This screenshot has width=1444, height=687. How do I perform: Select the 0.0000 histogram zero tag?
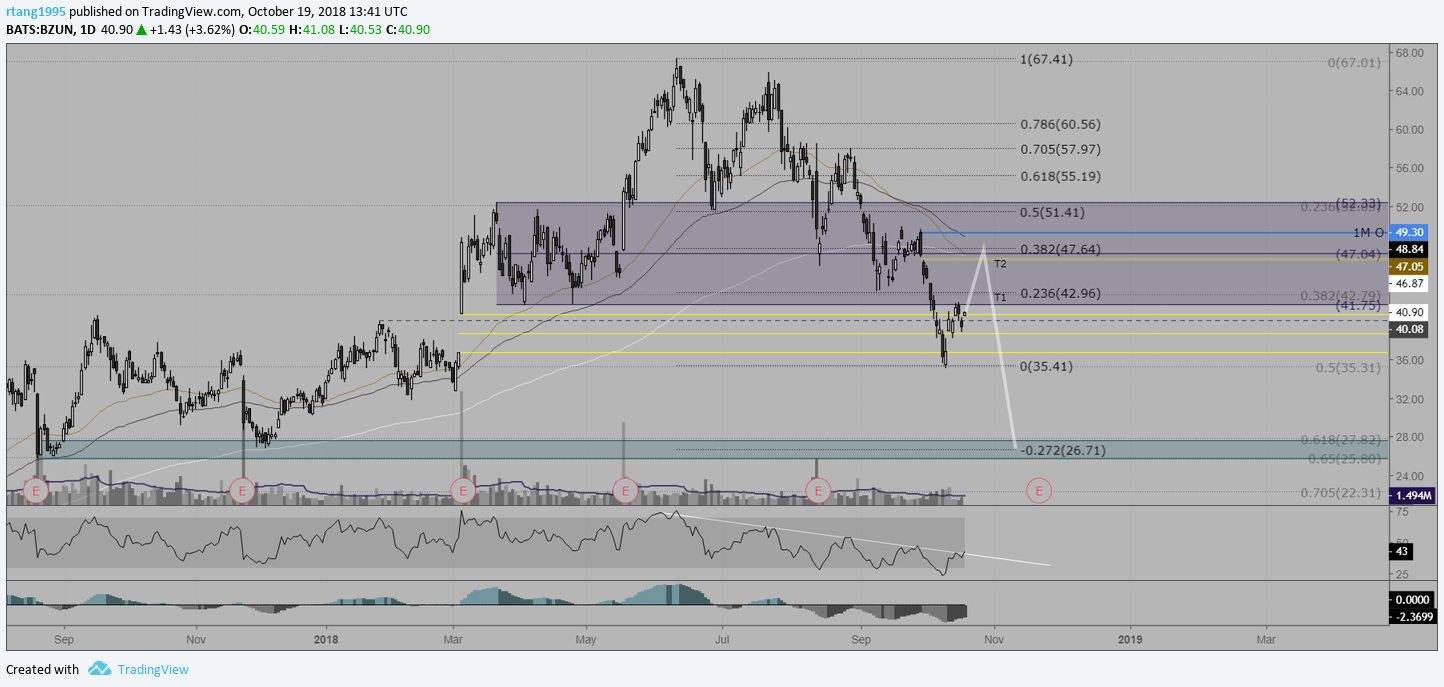tap(1413, 599)
